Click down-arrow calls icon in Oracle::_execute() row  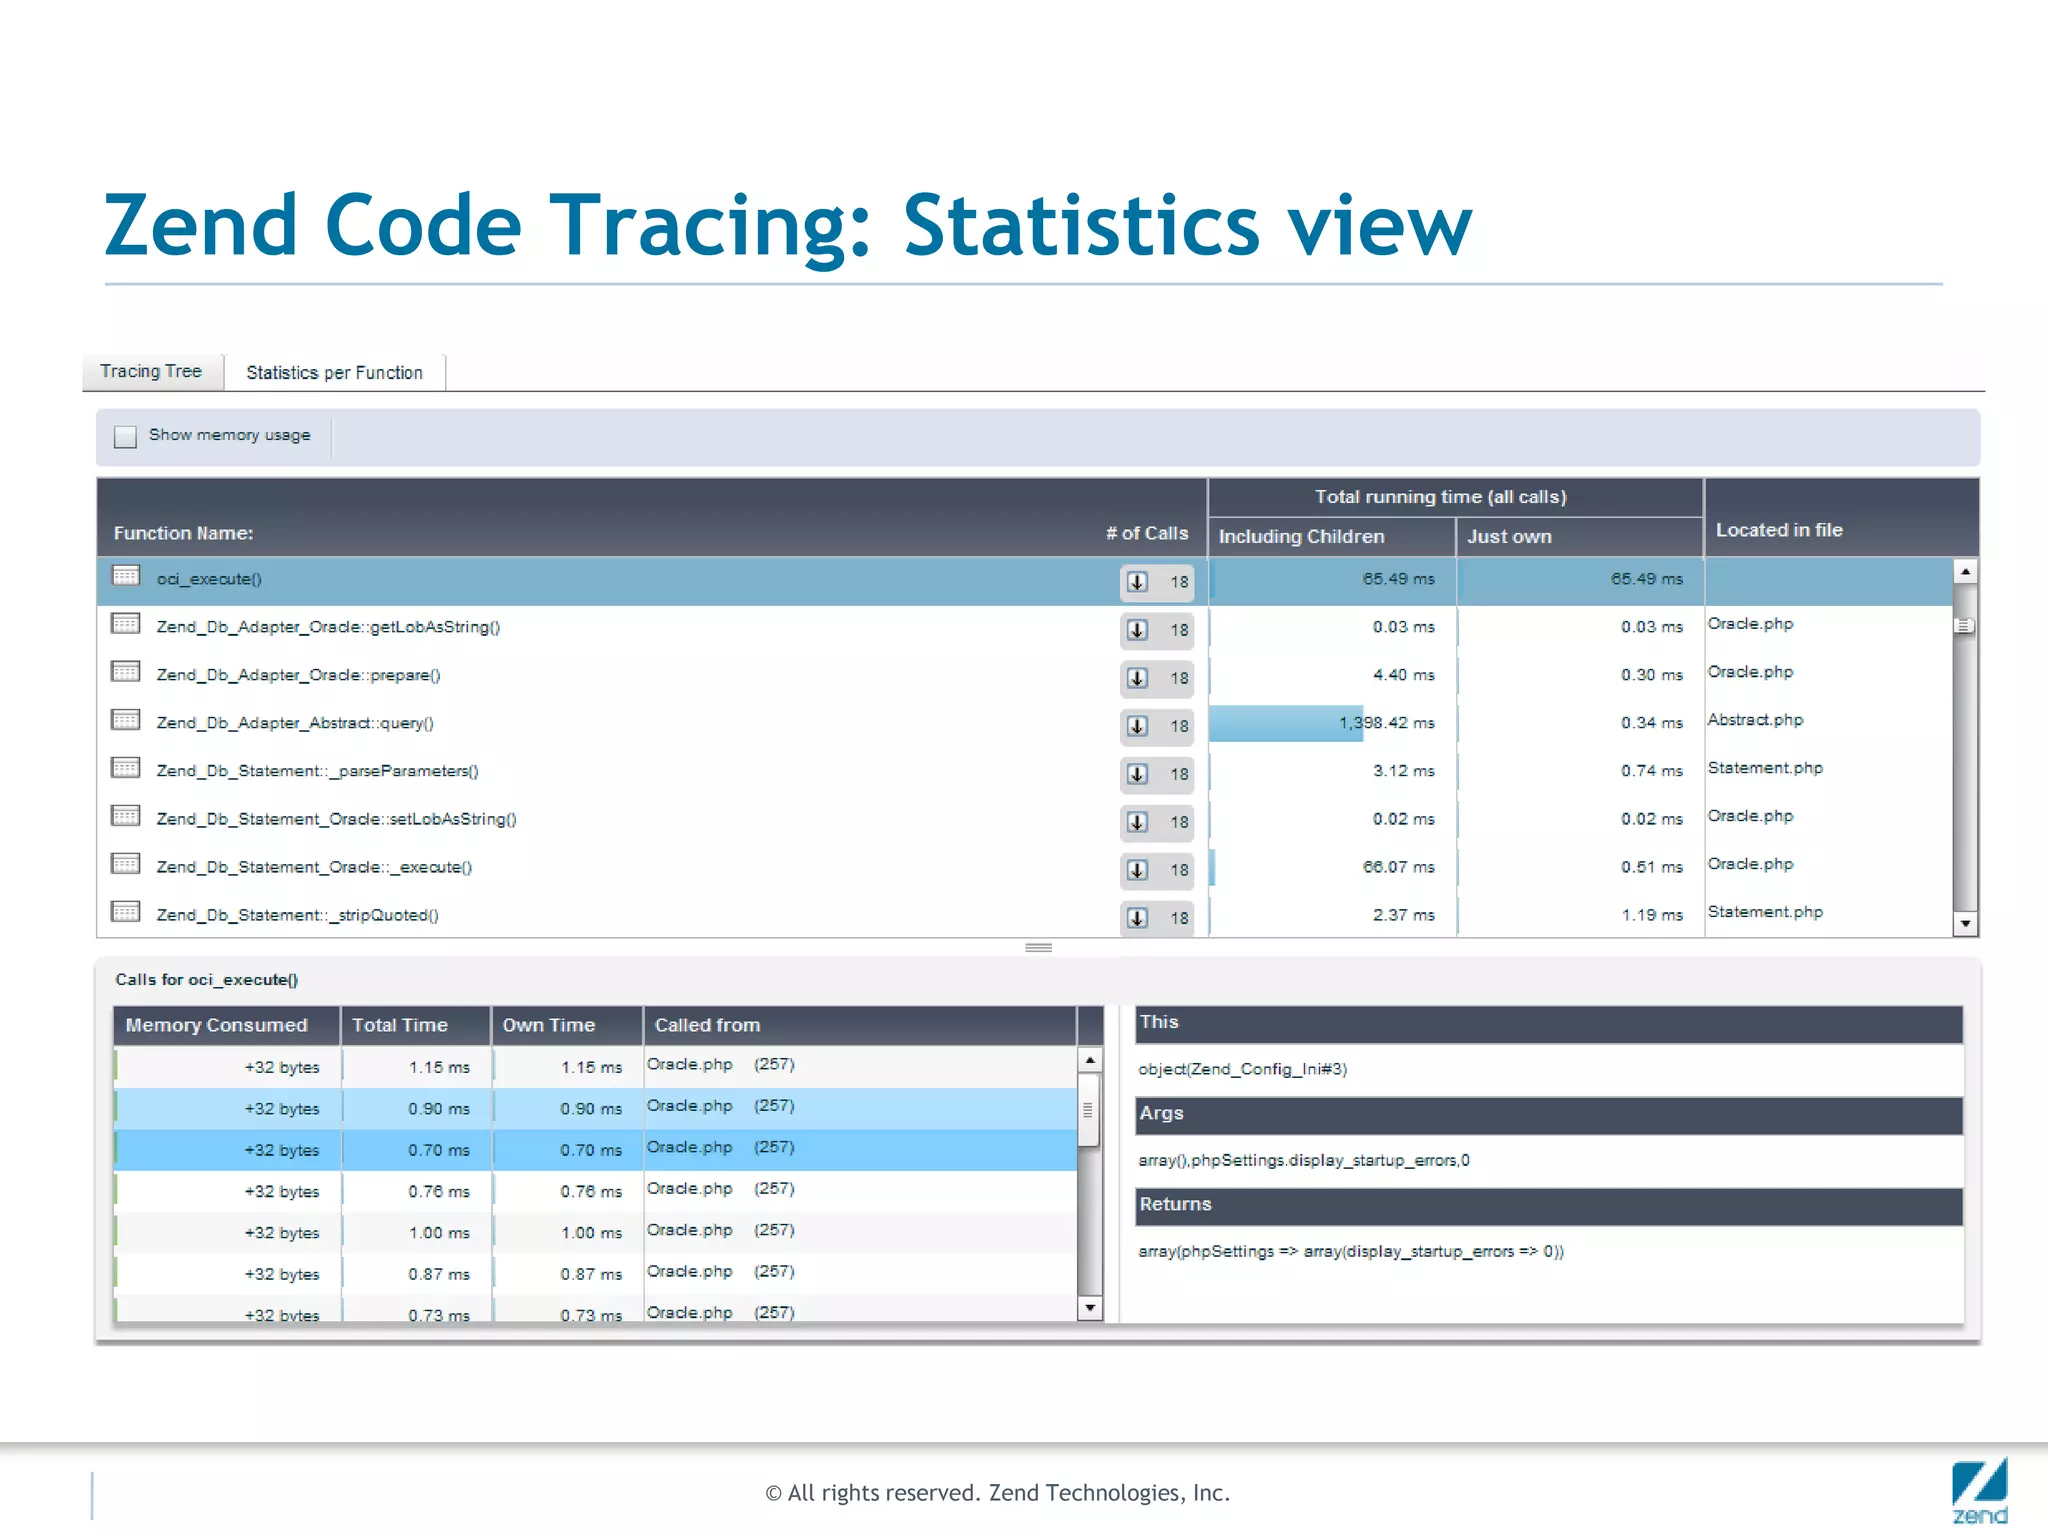point(1137,869)
